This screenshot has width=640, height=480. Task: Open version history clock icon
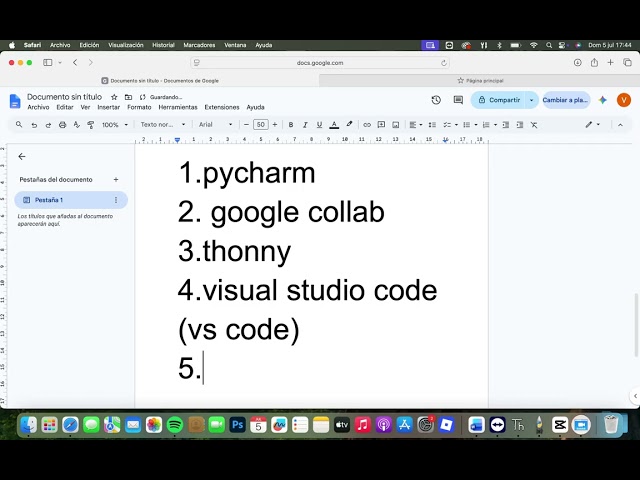(436, 100)
